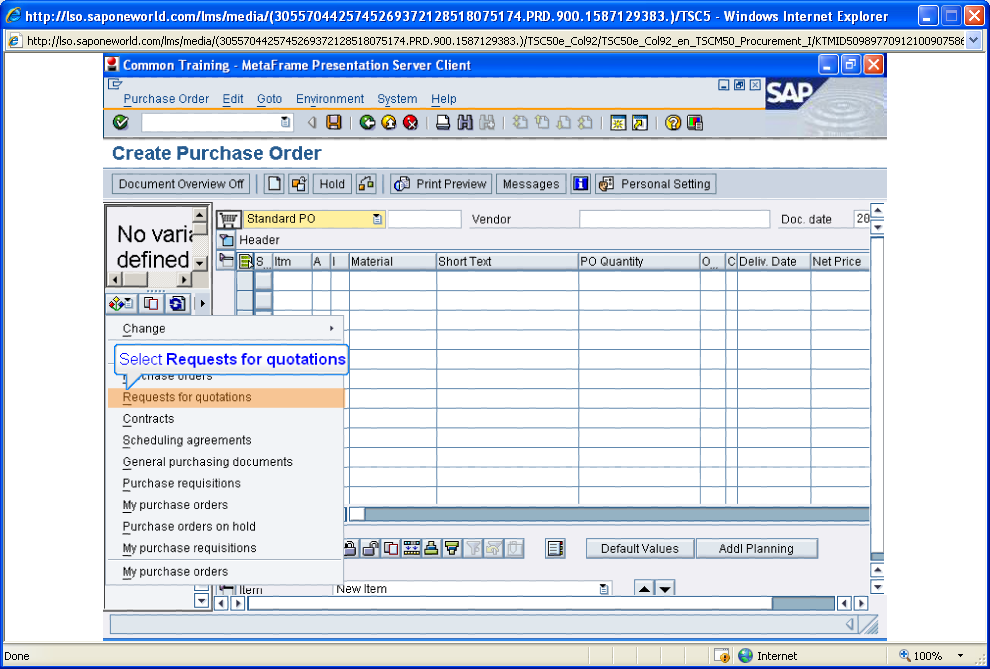Click the blue Information icon
Image resolution: width=990 pixels, height=669 pixels.
580,184
